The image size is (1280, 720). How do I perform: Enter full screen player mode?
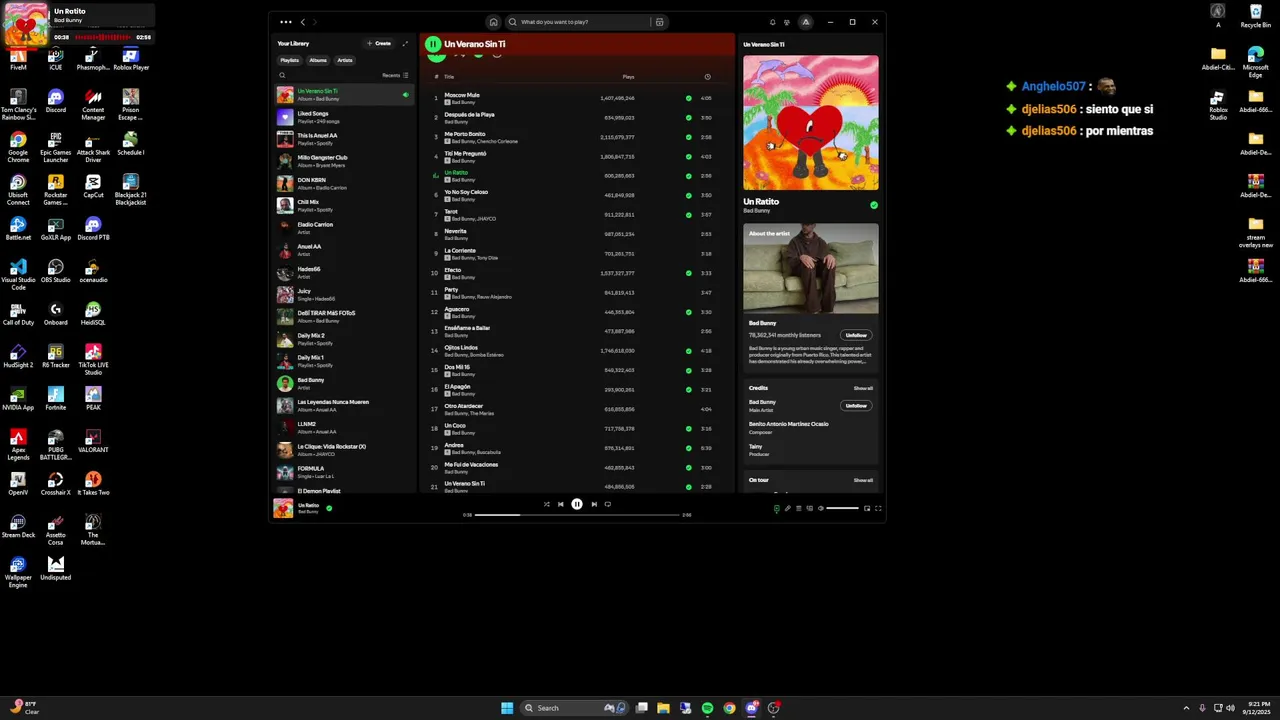point(878,508)
